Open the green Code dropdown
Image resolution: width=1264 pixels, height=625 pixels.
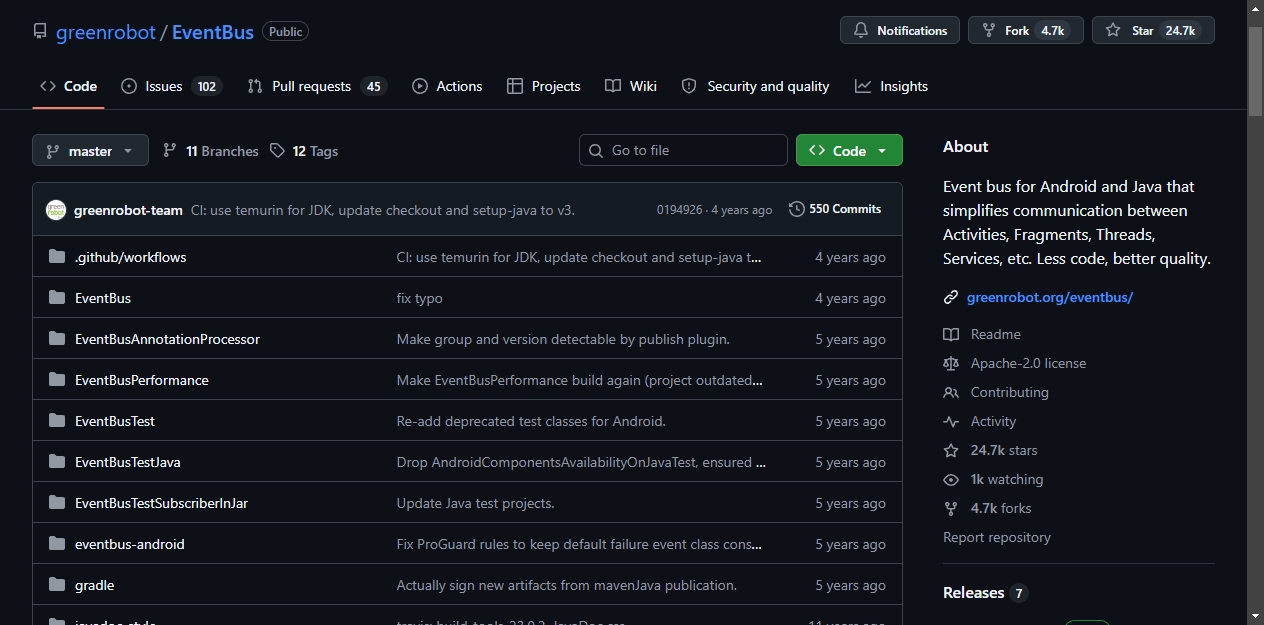[849, 150]
